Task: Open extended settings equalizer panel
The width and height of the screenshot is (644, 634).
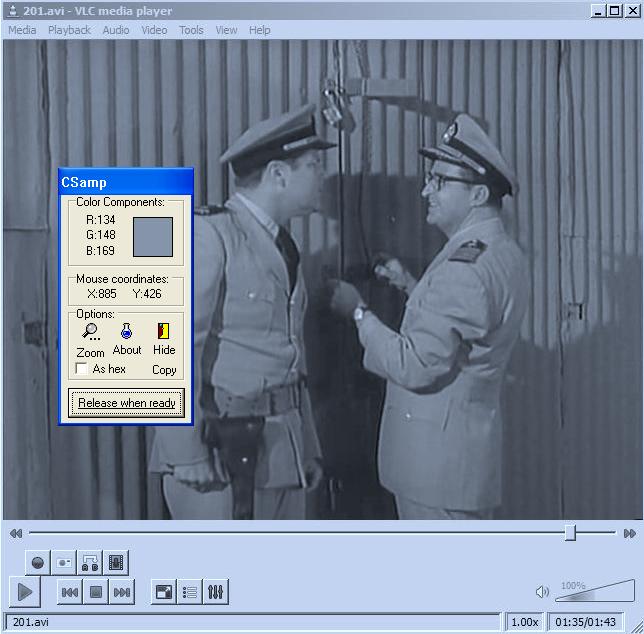Action: point(216,592)
